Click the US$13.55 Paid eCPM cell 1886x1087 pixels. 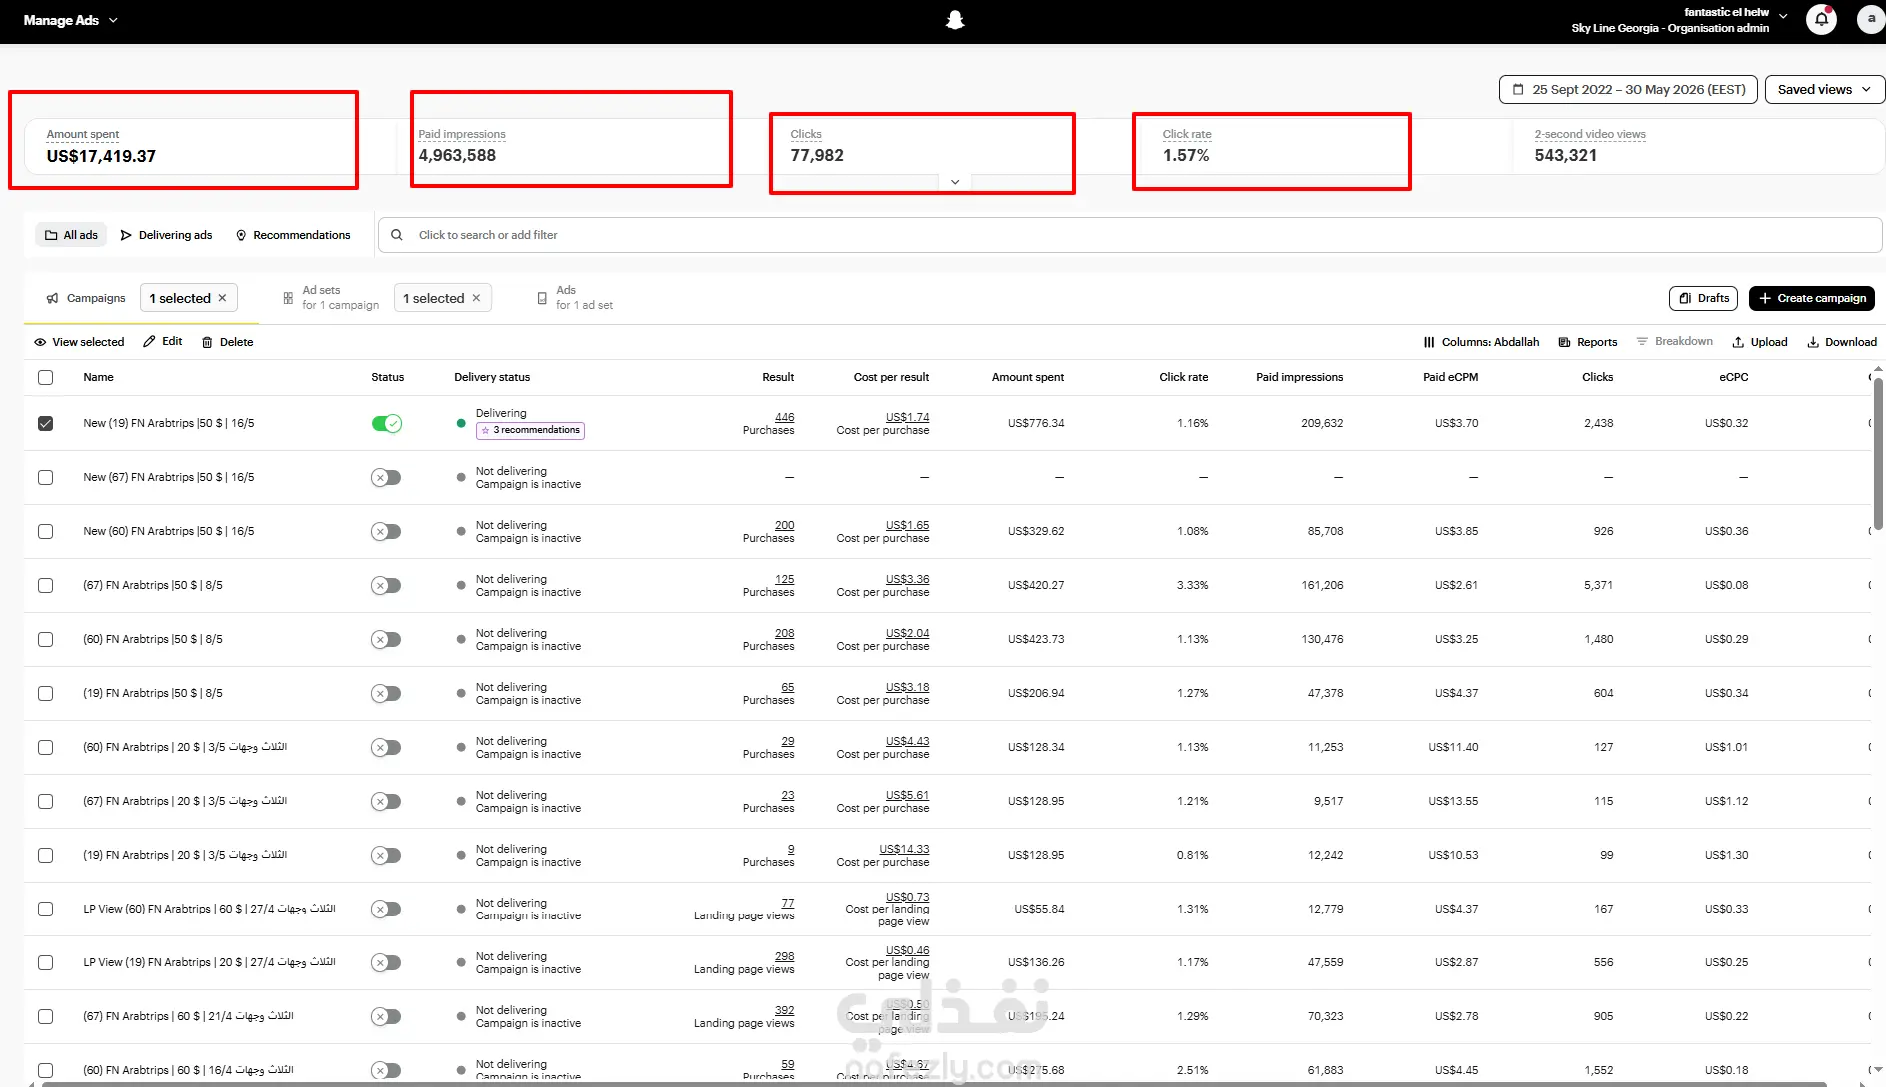click(1453, 801)
